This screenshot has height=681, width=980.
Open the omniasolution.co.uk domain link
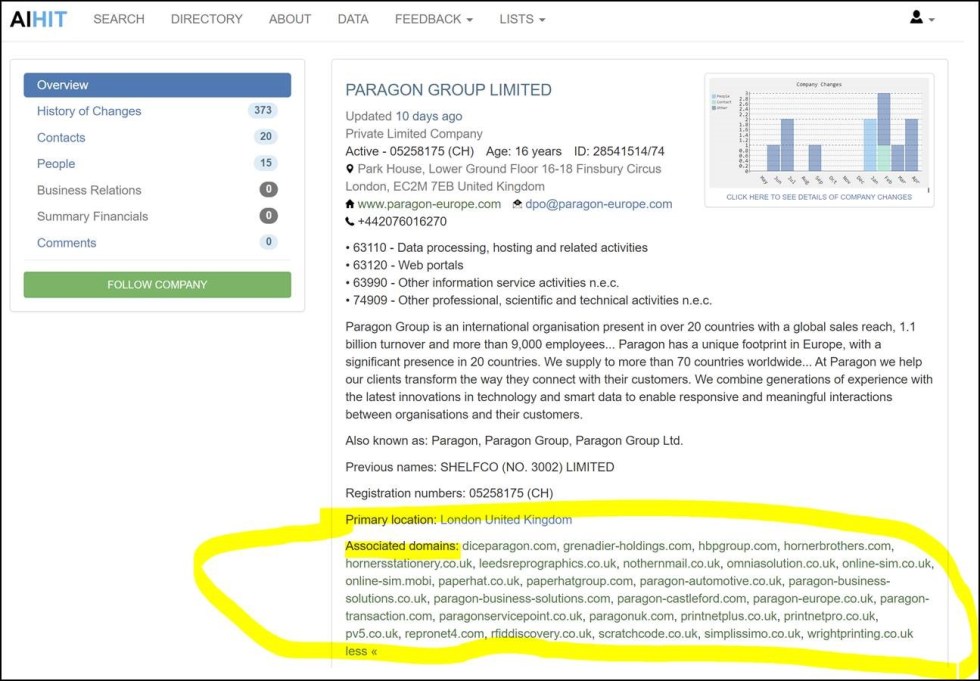(x=781, y=564)
